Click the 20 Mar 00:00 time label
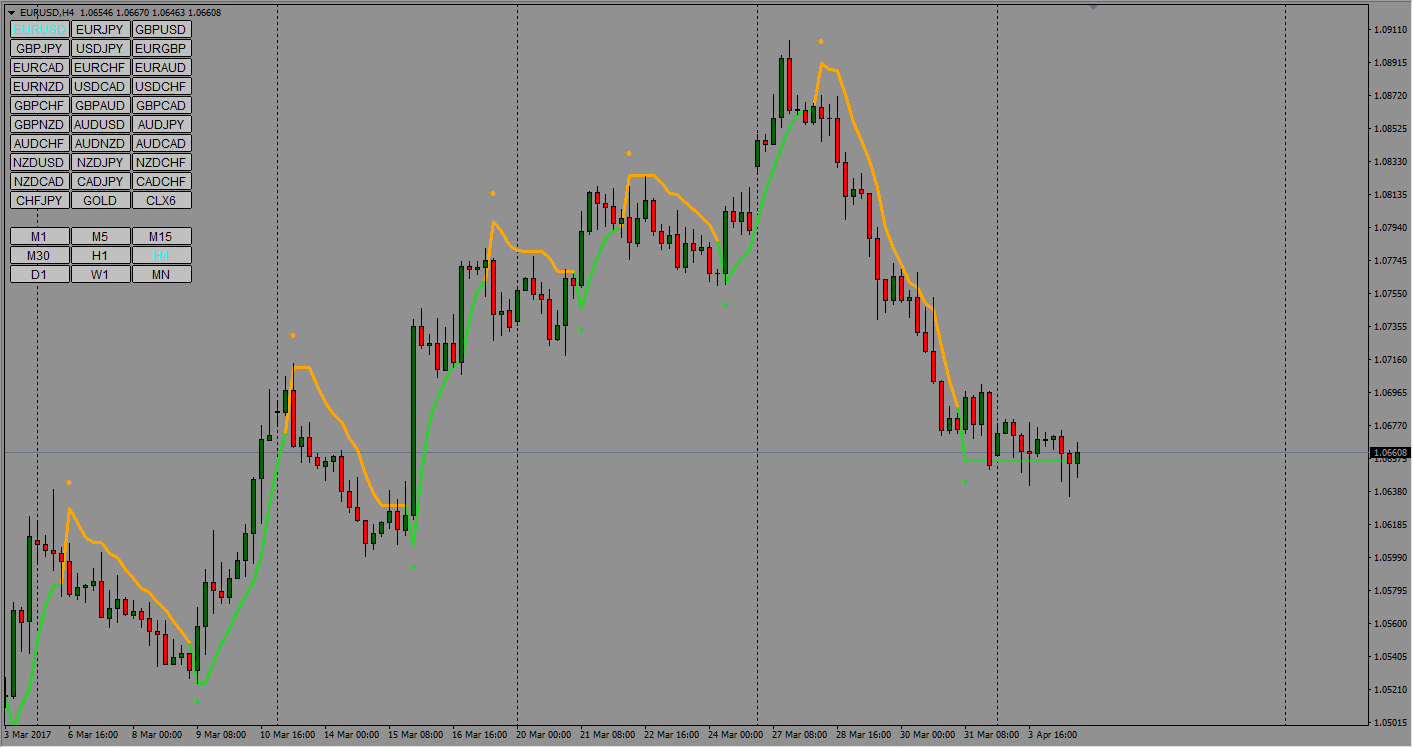 pyautogui.click(x=546, y=735)
